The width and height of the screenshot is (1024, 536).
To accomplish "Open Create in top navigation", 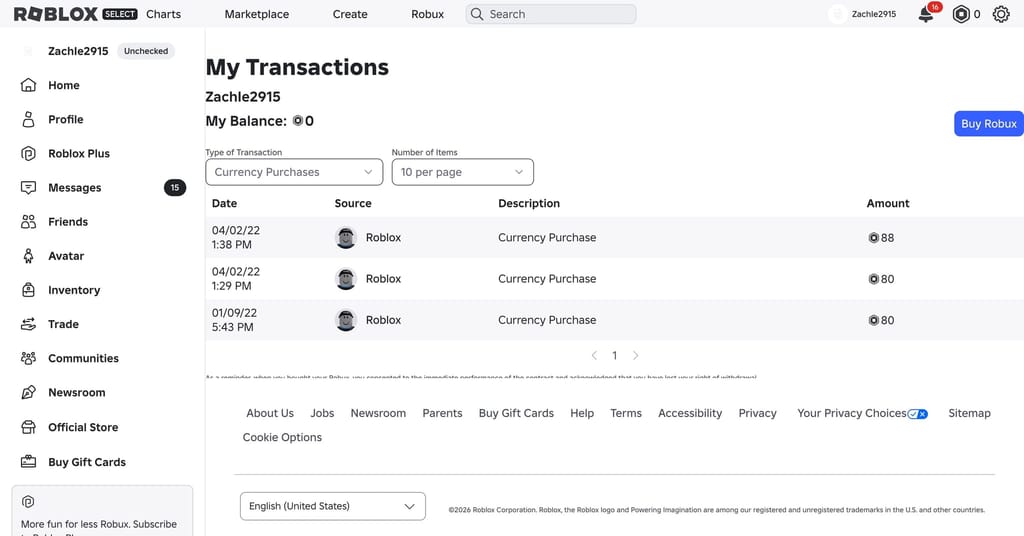I will (350, 14).
